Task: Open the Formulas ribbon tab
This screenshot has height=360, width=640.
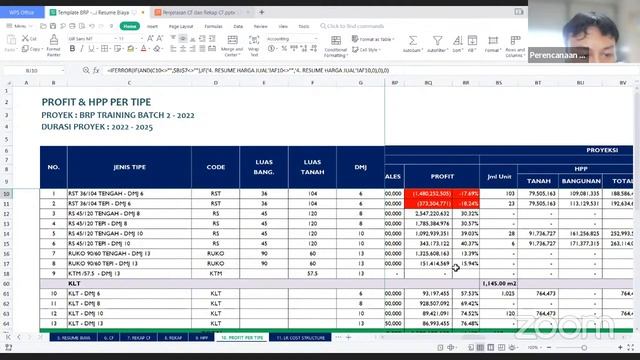Action: point(213,26)
